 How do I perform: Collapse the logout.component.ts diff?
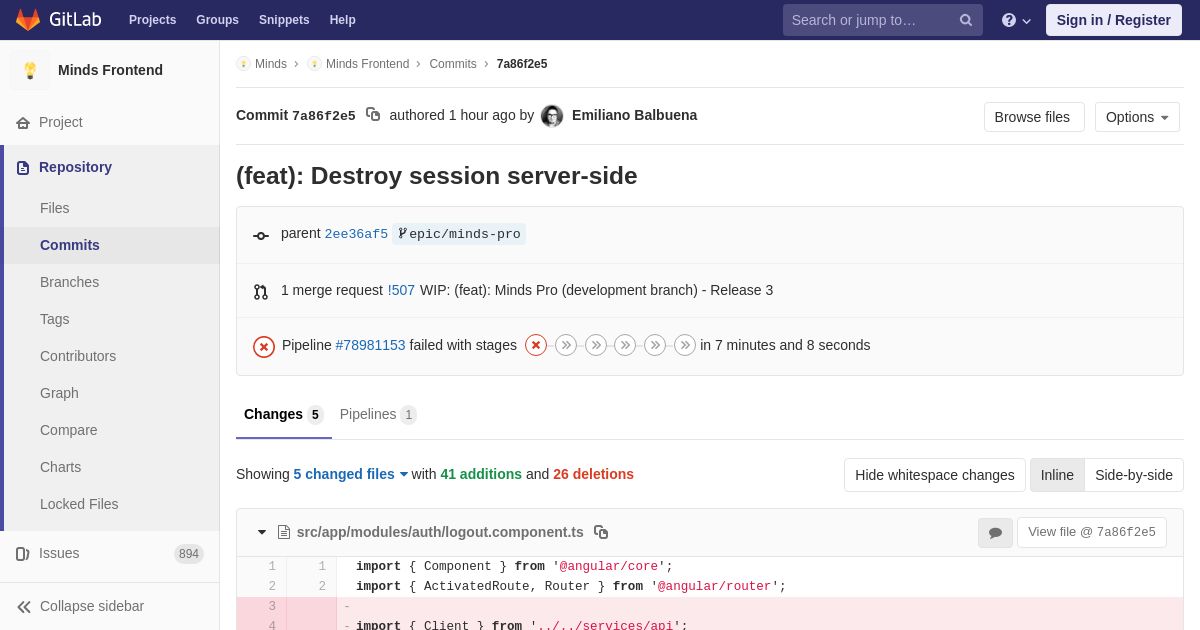[x=262, y=532]
